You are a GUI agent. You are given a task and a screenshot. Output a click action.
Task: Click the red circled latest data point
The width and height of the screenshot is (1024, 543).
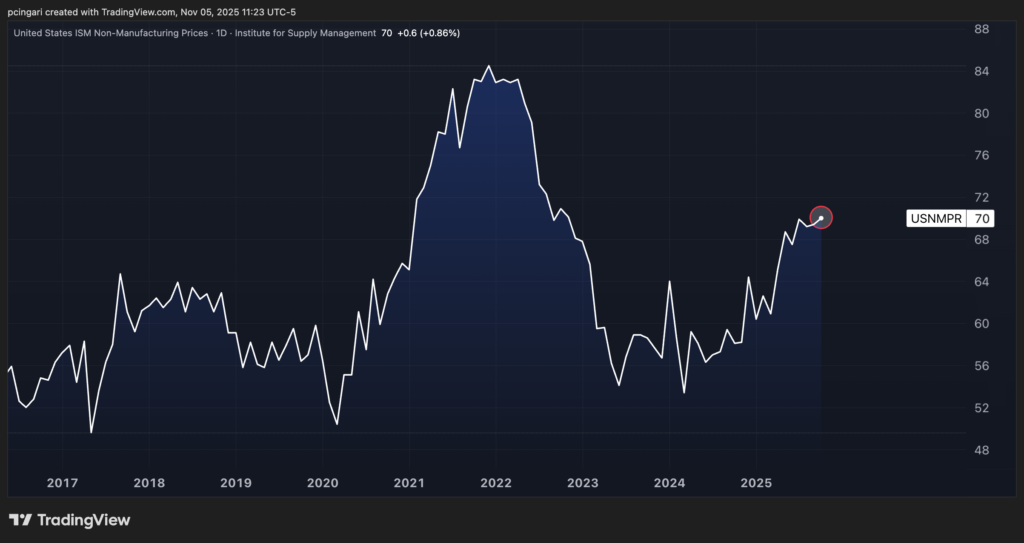(821, 217)
